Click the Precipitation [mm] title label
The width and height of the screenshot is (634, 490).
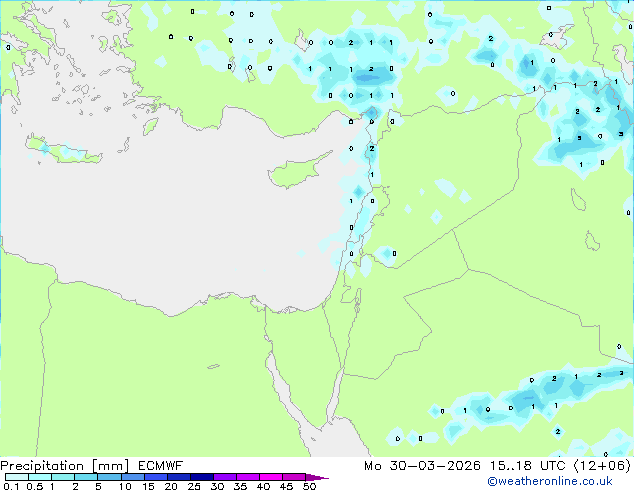coord(65,466)
